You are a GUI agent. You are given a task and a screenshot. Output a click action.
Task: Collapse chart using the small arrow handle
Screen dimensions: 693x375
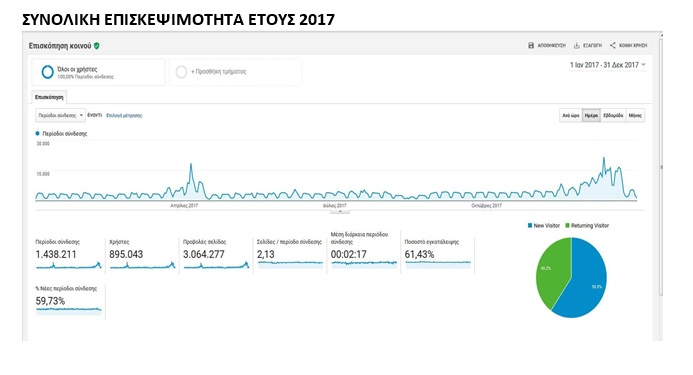[340, 211]
